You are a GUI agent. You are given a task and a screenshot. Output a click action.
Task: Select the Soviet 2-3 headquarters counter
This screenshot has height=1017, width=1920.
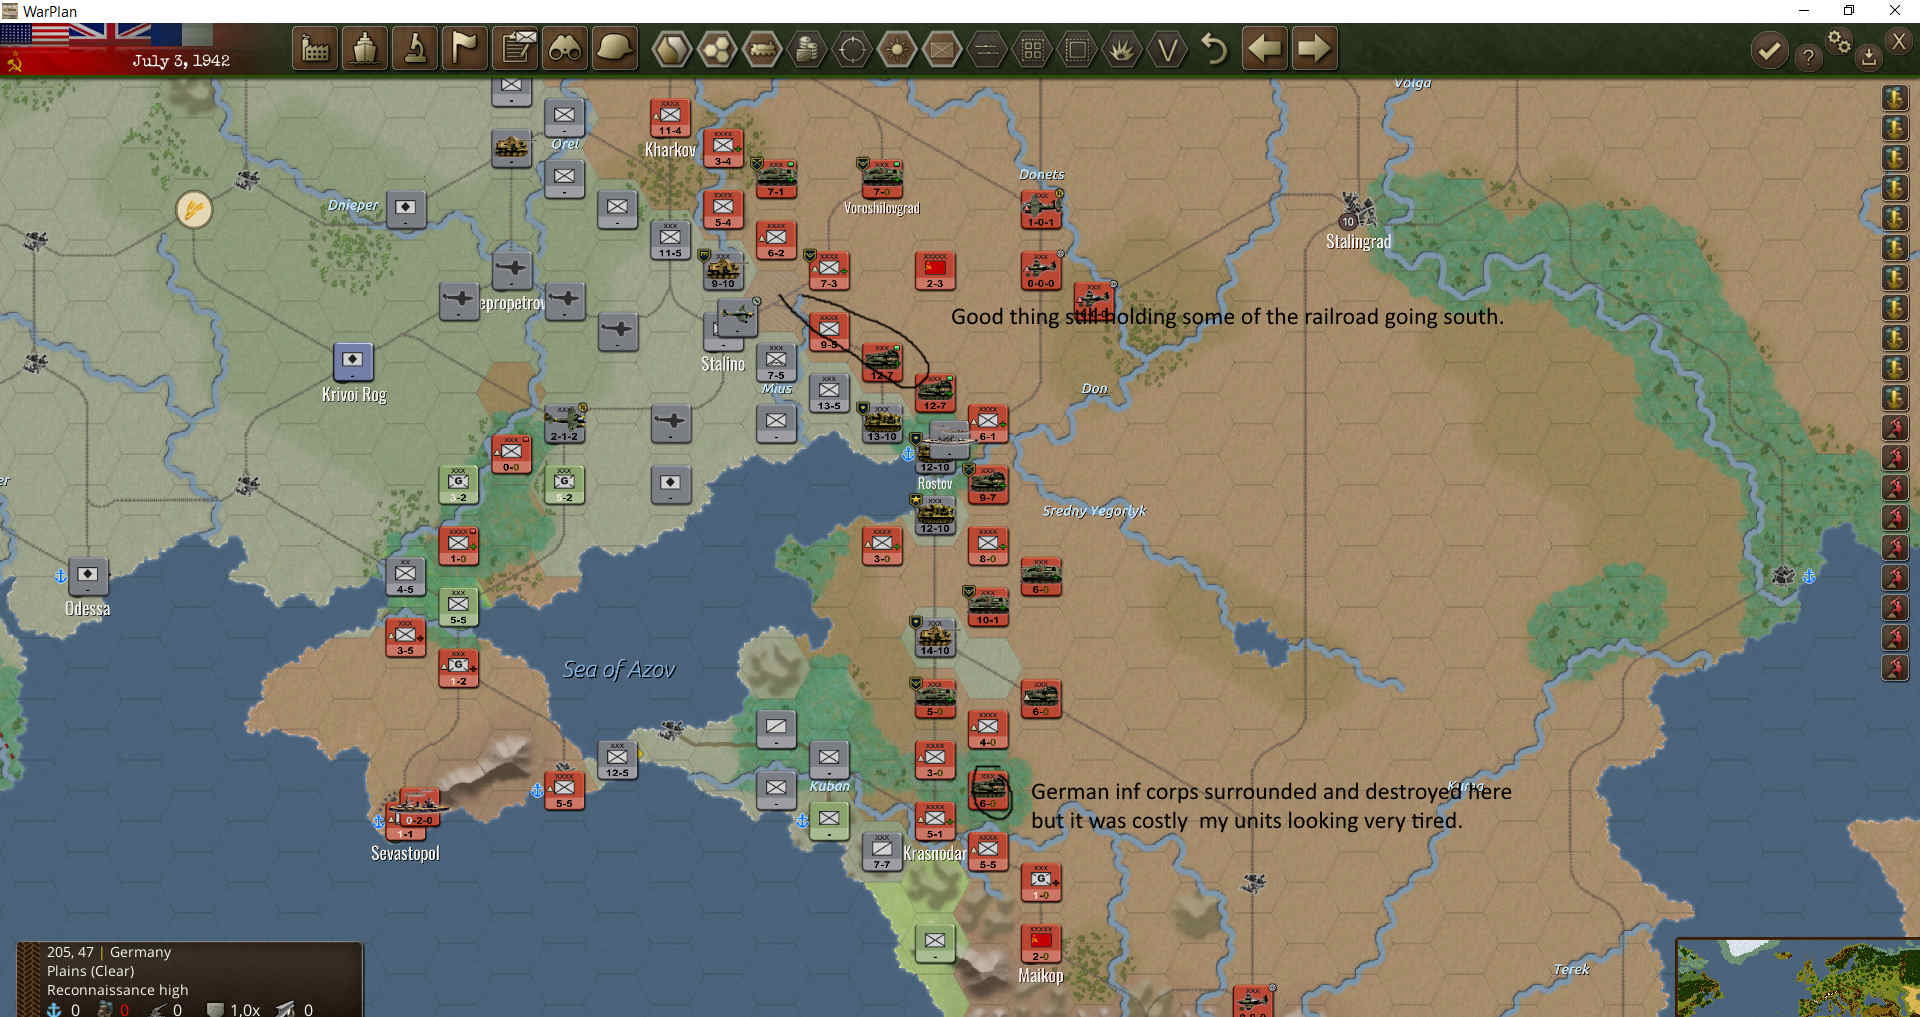[x=935, y=270]
